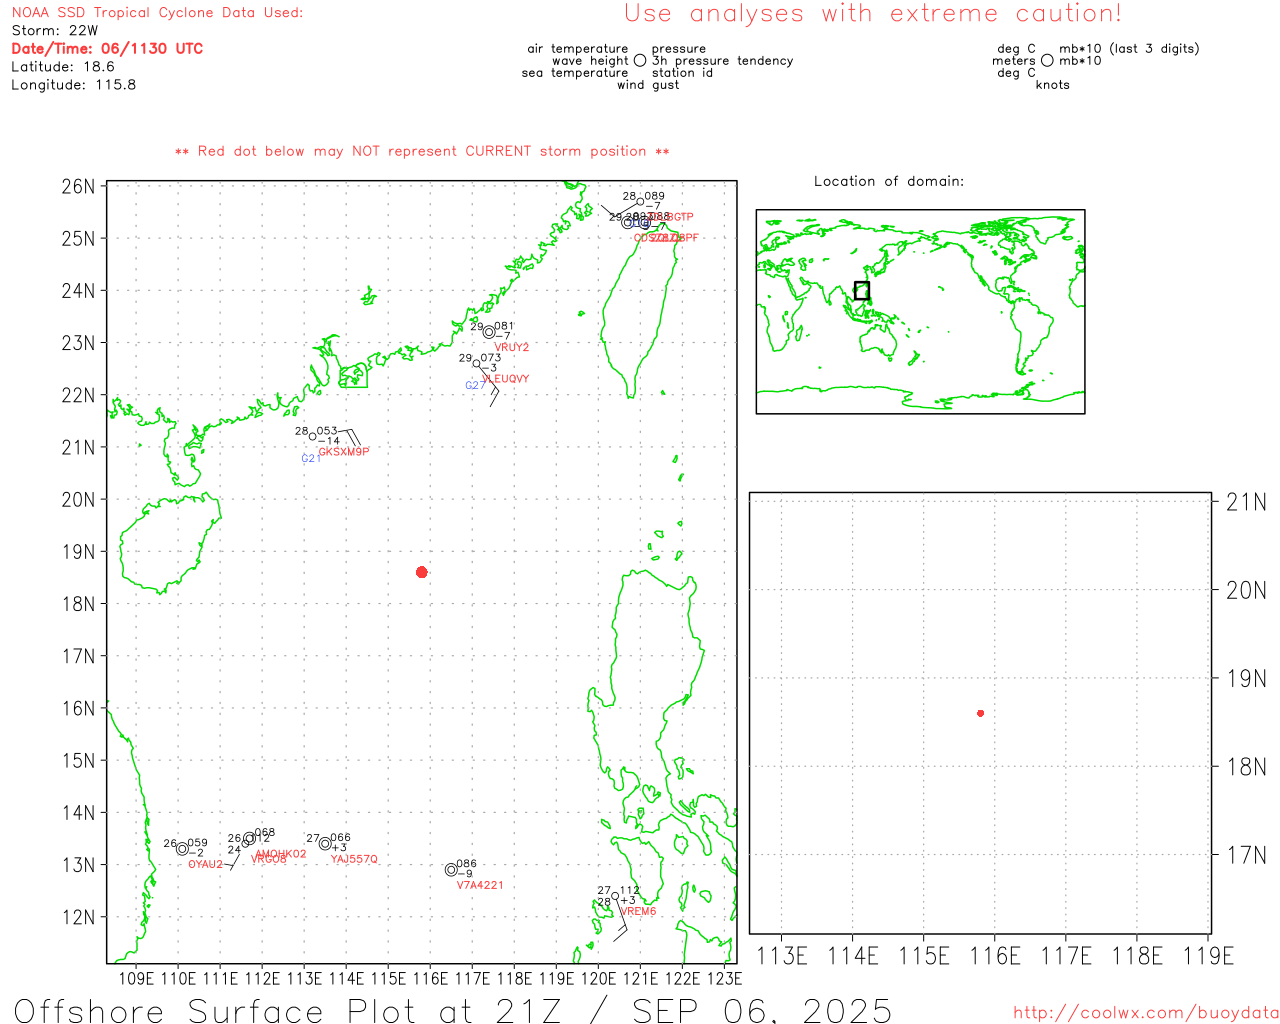
Task: Click the VRUY2 station ID label
Action: point(512,348)
